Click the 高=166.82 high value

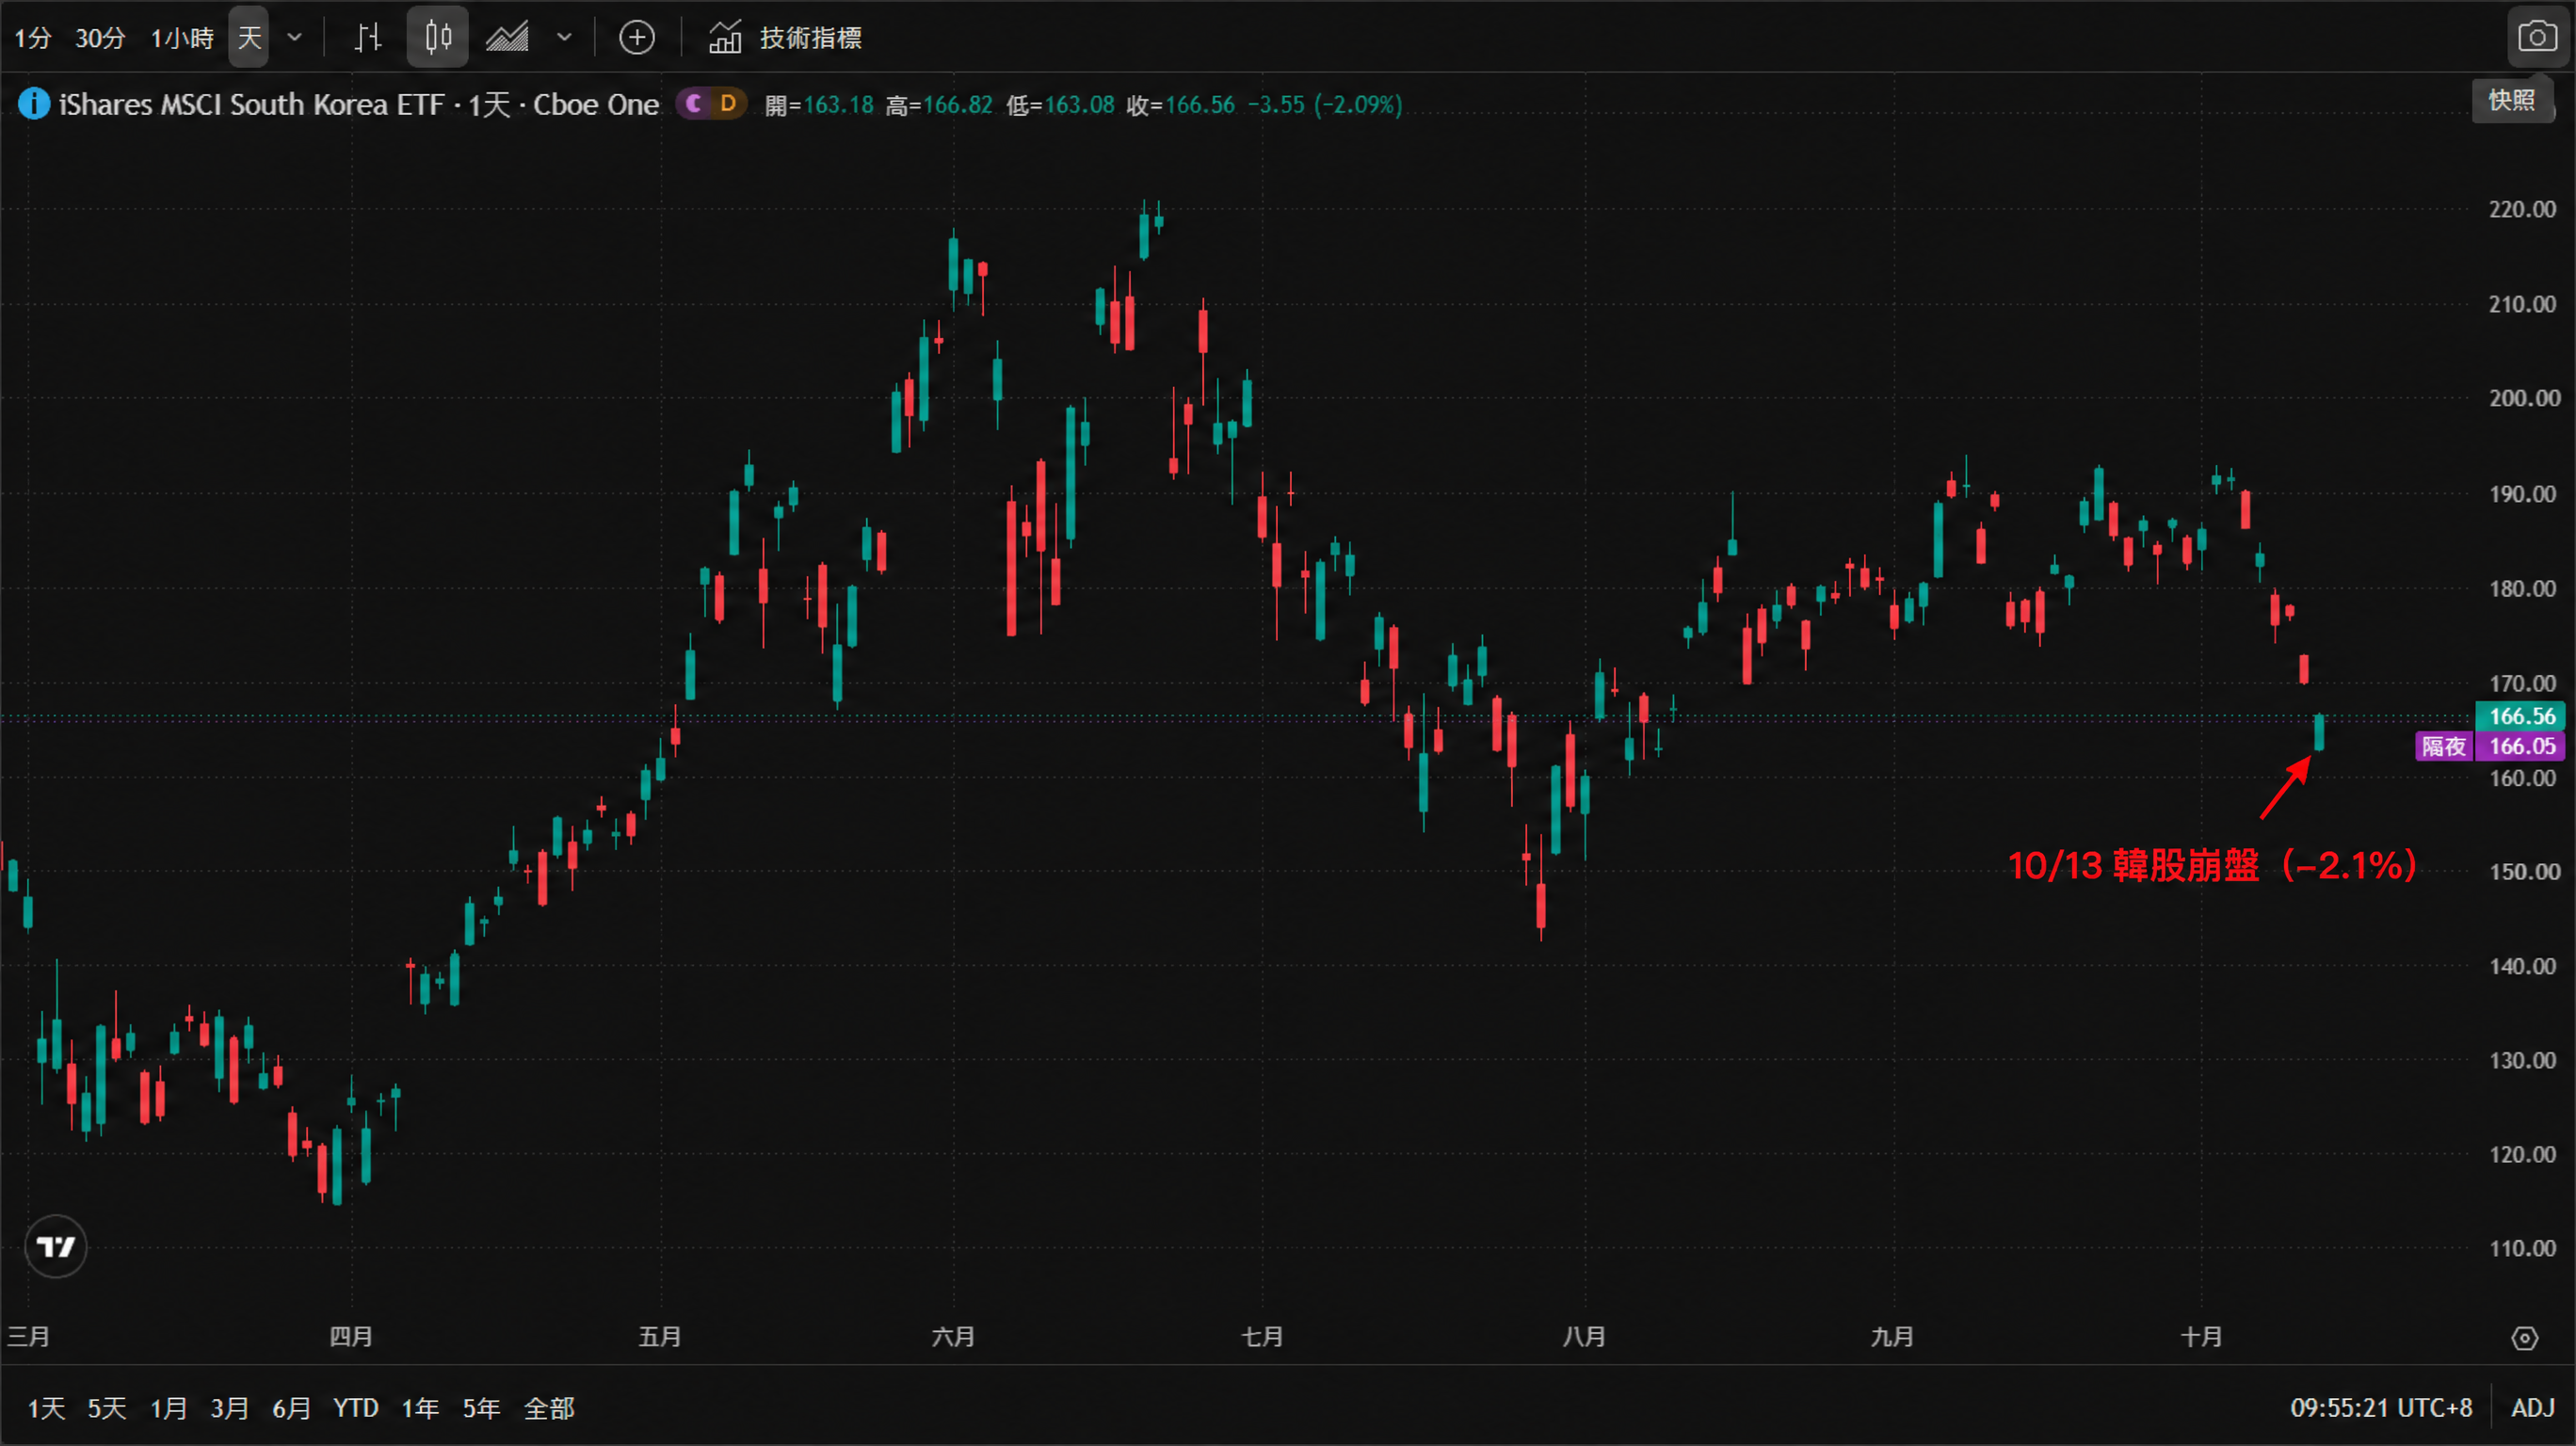pyautogui.click(x=939, y=105)
